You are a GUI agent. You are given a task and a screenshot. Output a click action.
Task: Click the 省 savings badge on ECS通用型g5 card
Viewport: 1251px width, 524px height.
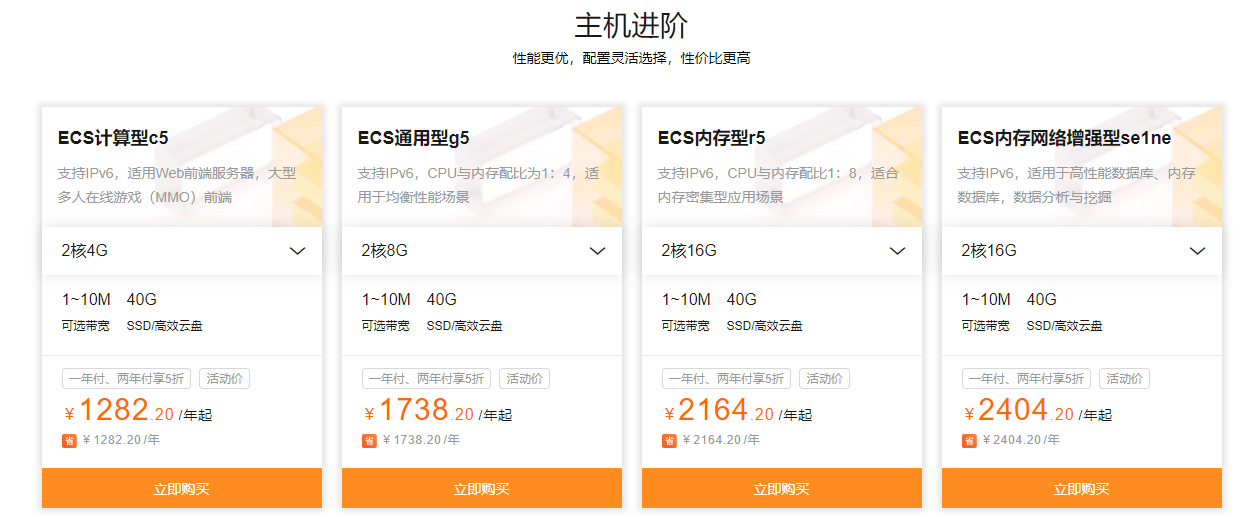coord(369,441)
